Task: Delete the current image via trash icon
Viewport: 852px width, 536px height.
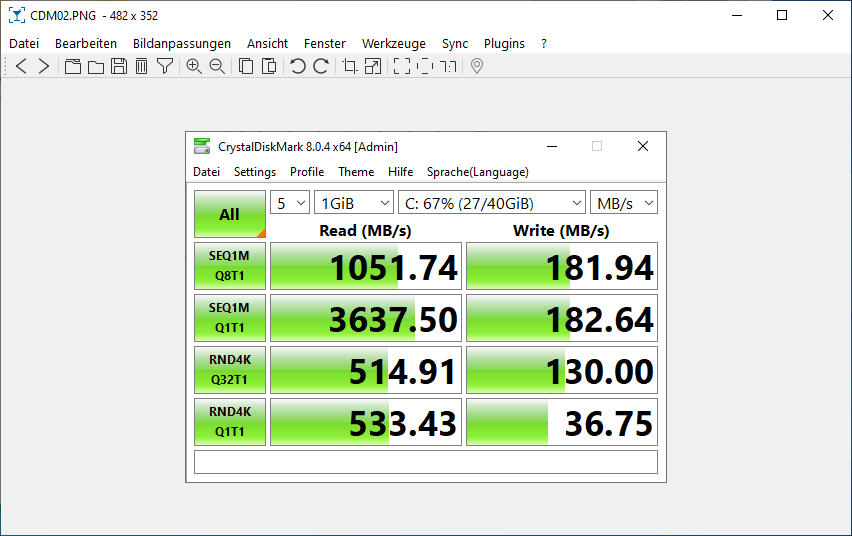Action: point(141,66)
